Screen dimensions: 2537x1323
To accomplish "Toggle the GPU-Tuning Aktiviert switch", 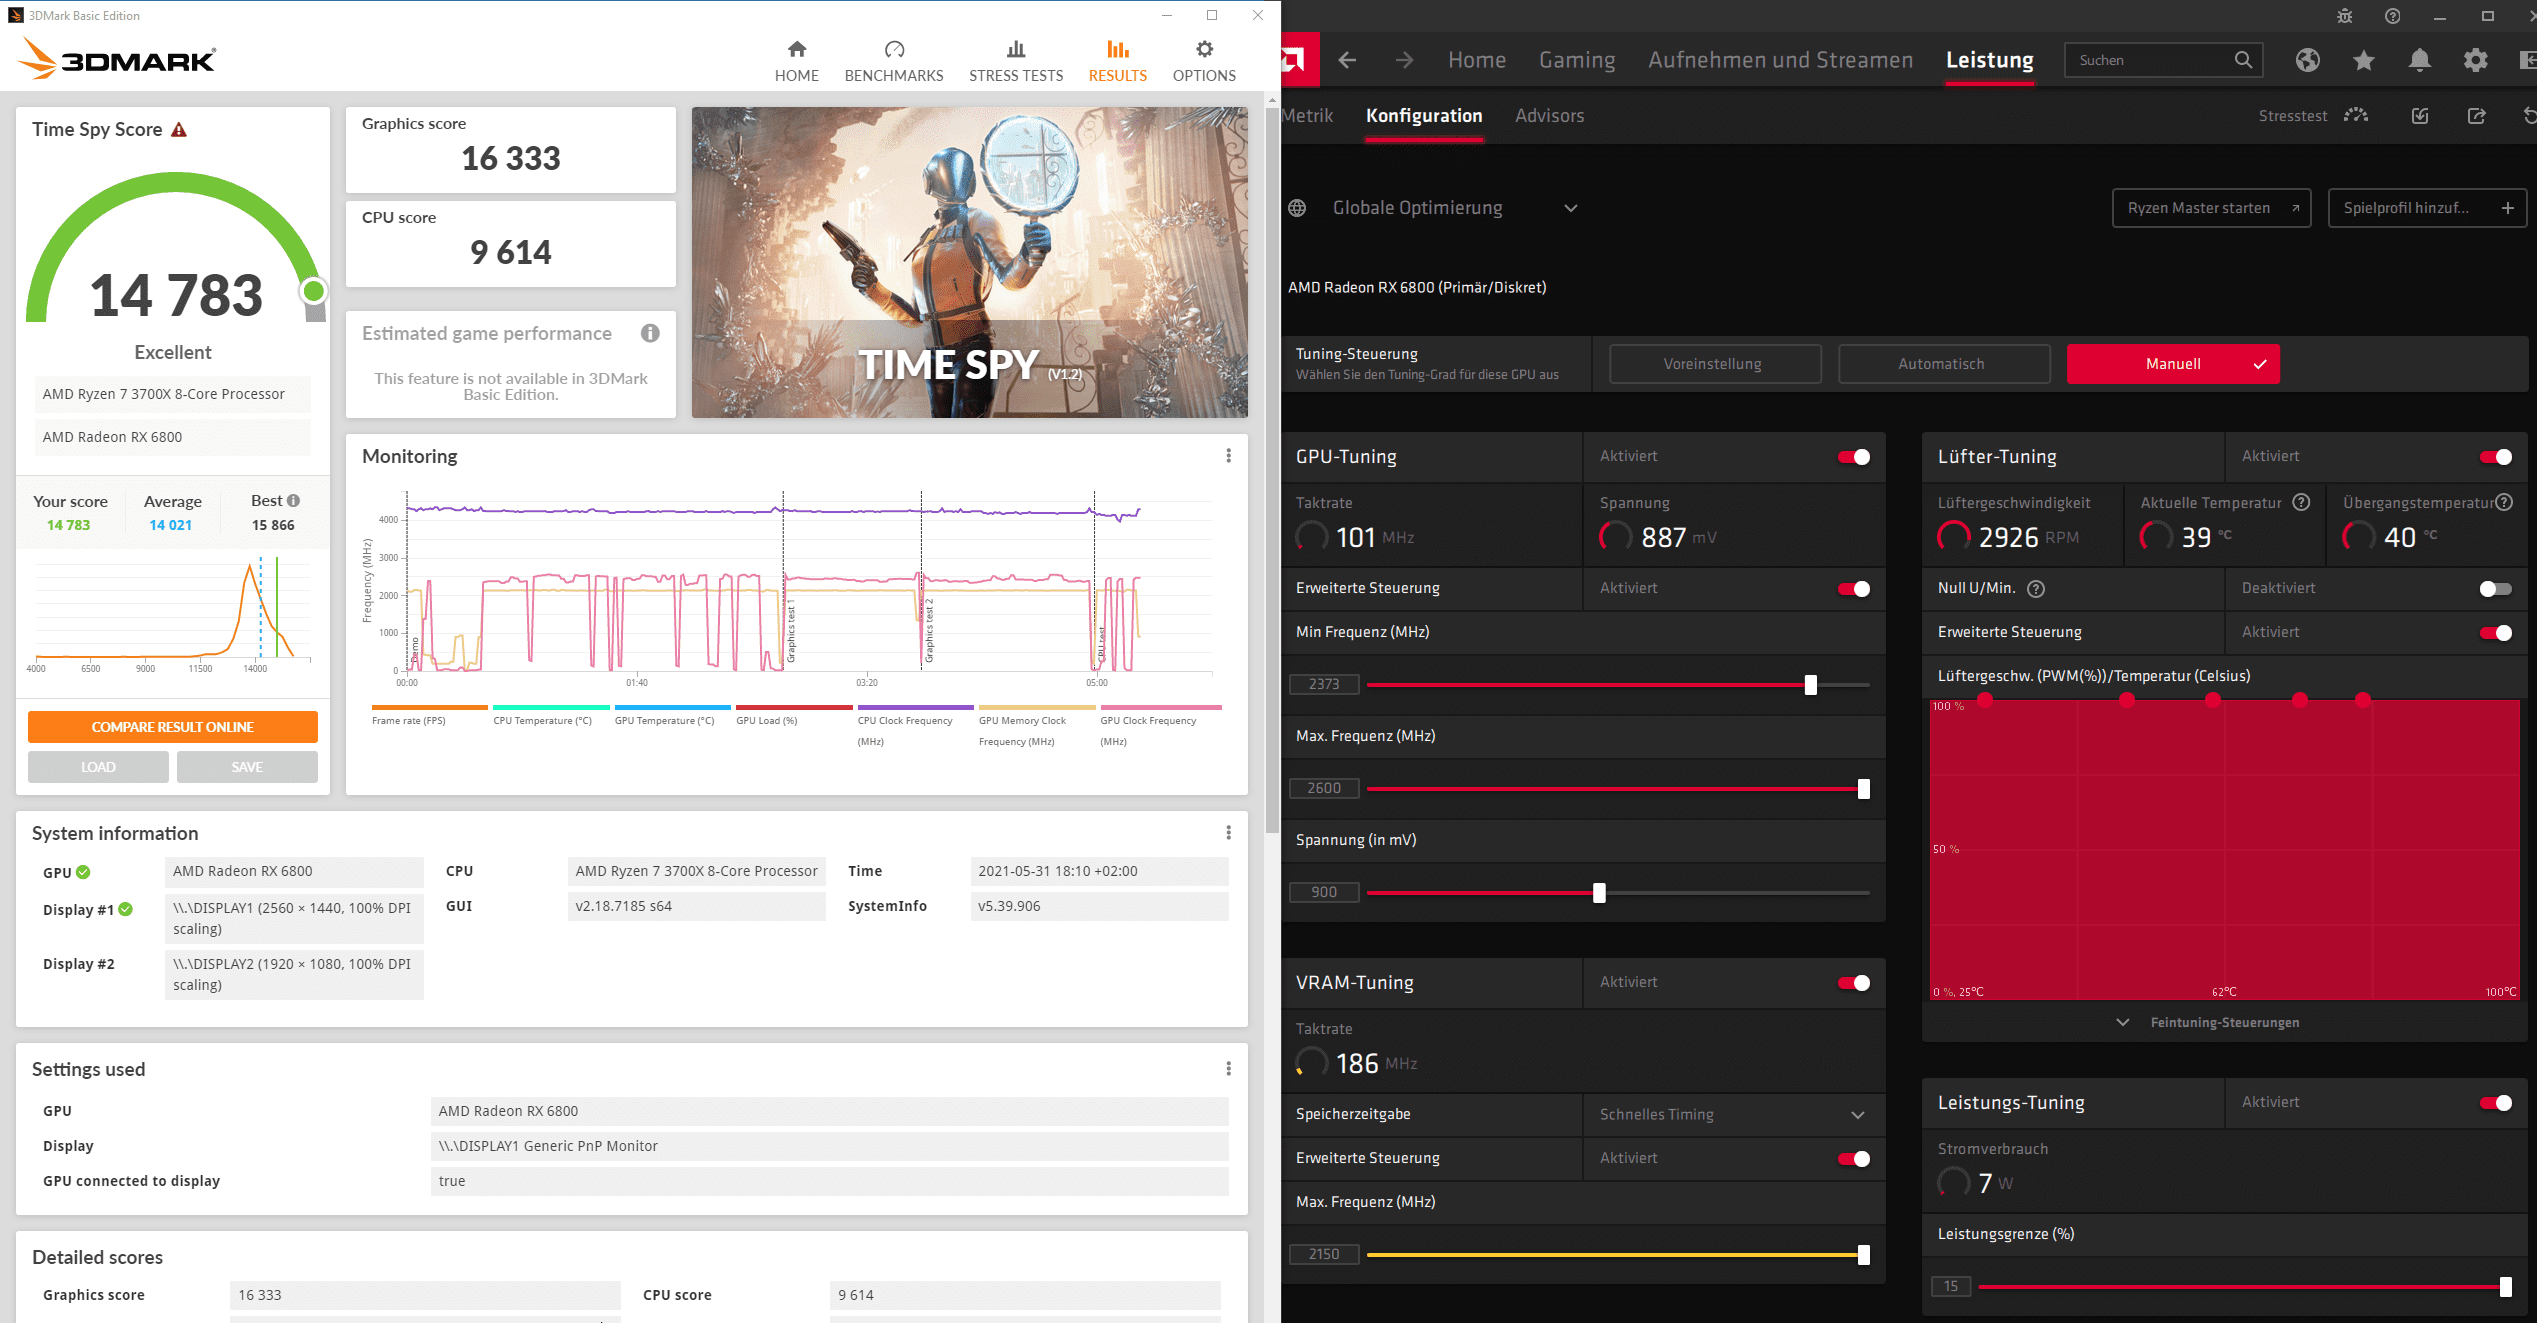I will pos(1853,457).
